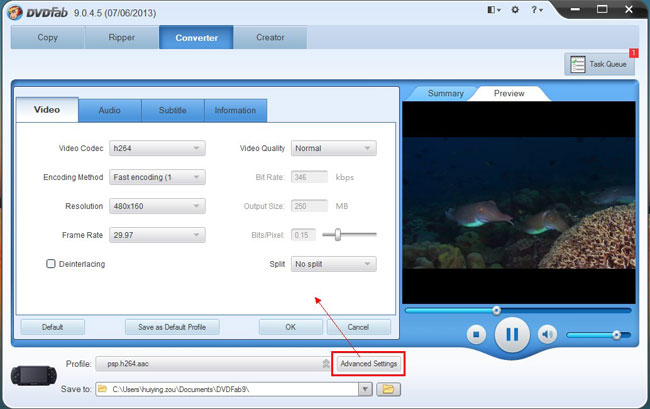Open the Task Queue list icon
650x409 pixels.
point(577,64)
